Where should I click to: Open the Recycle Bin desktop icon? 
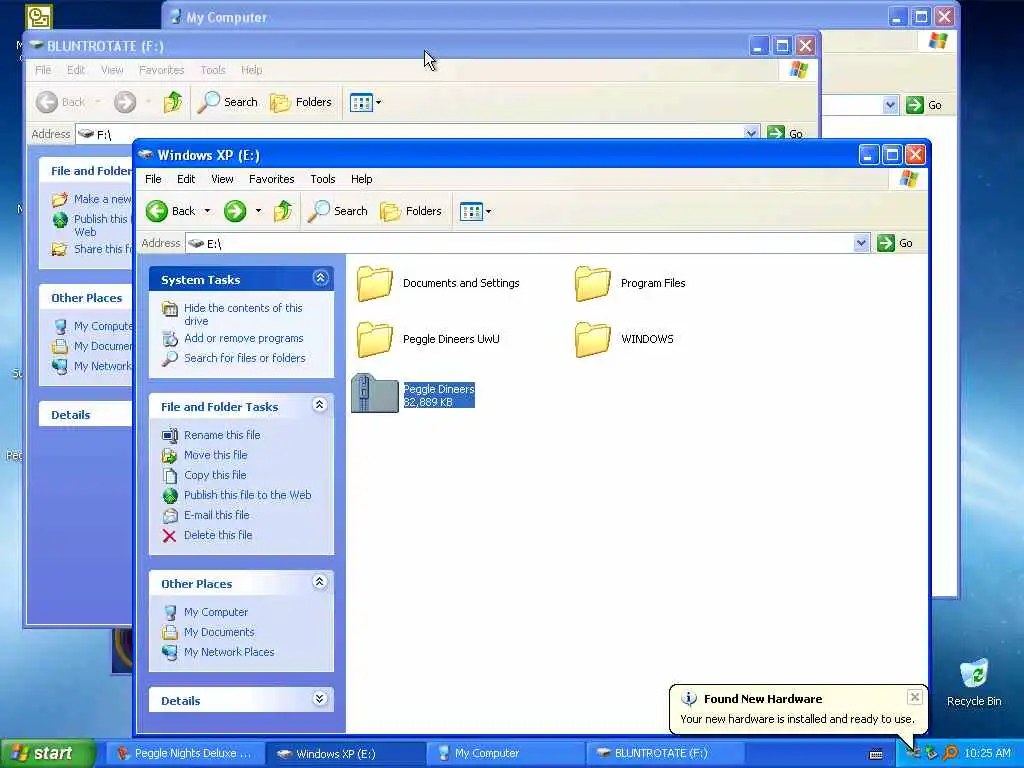pos(974,682)
